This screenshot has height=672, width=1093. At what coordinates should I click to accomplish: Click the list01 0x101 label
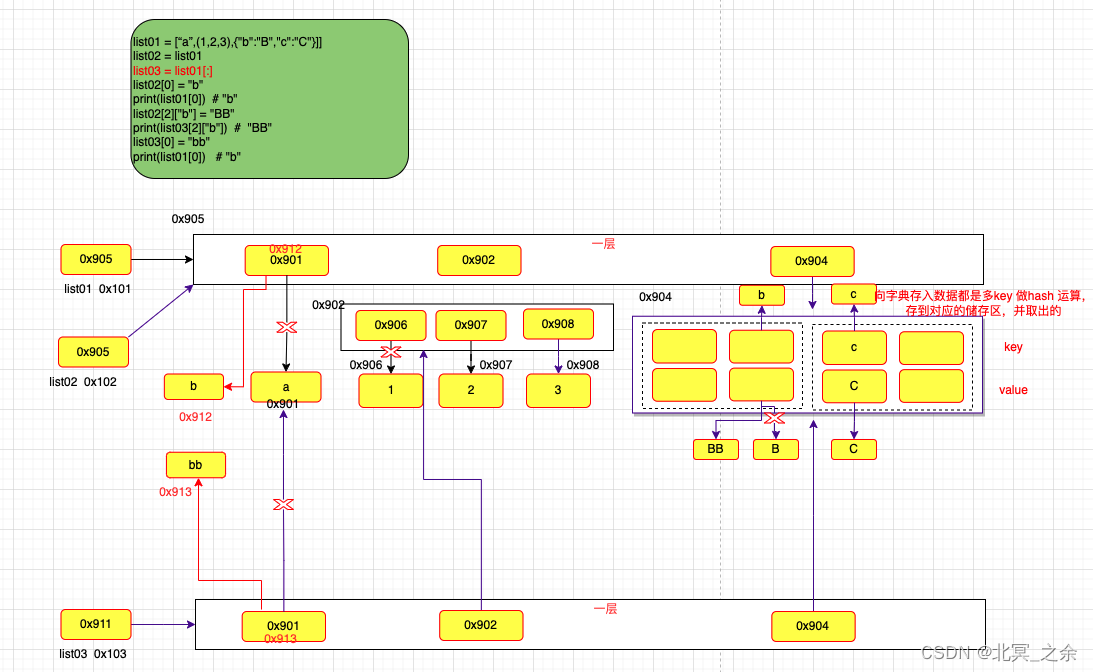[x=98, y=289]
